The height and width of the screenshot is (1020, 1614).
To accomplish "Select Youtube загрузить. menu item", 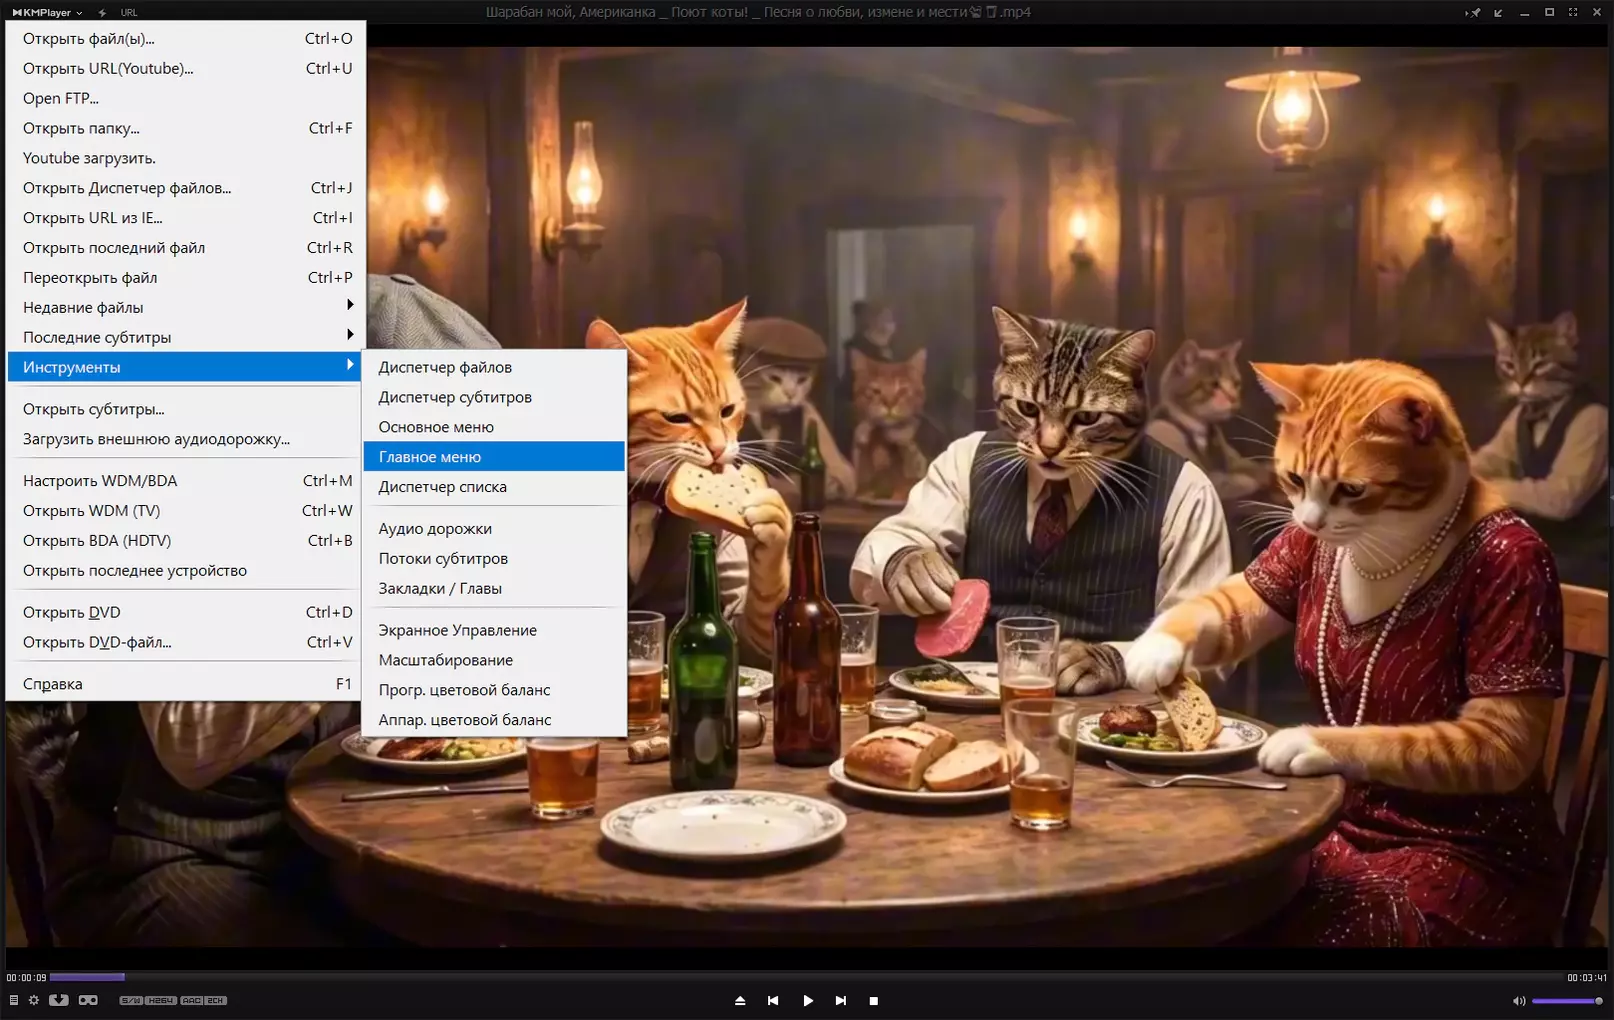I will click(186, 158).
